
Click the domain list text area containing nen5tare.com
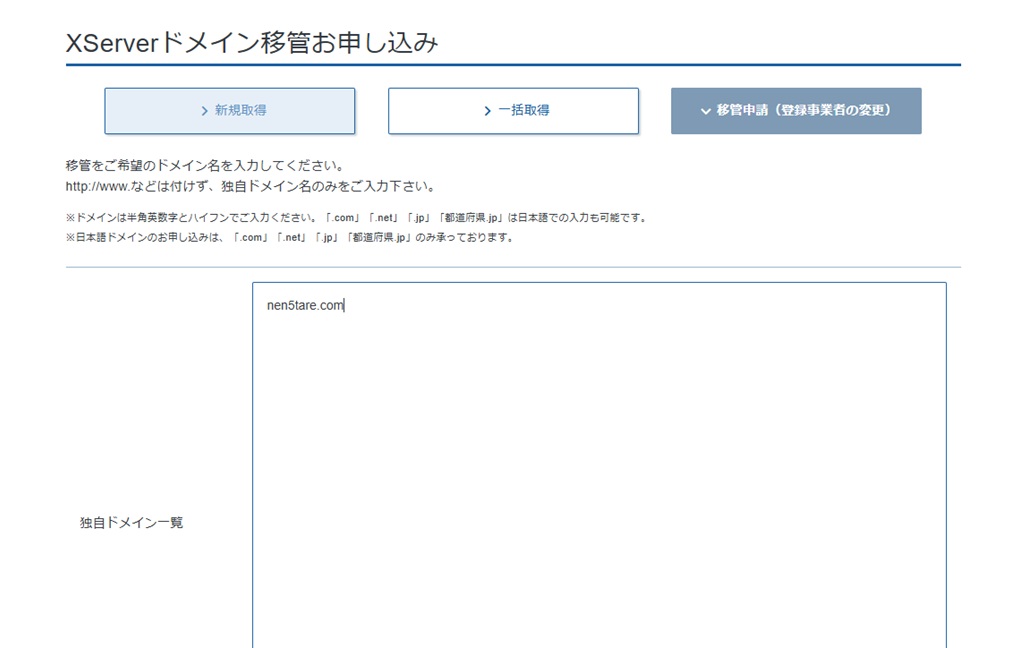[600, 465]
